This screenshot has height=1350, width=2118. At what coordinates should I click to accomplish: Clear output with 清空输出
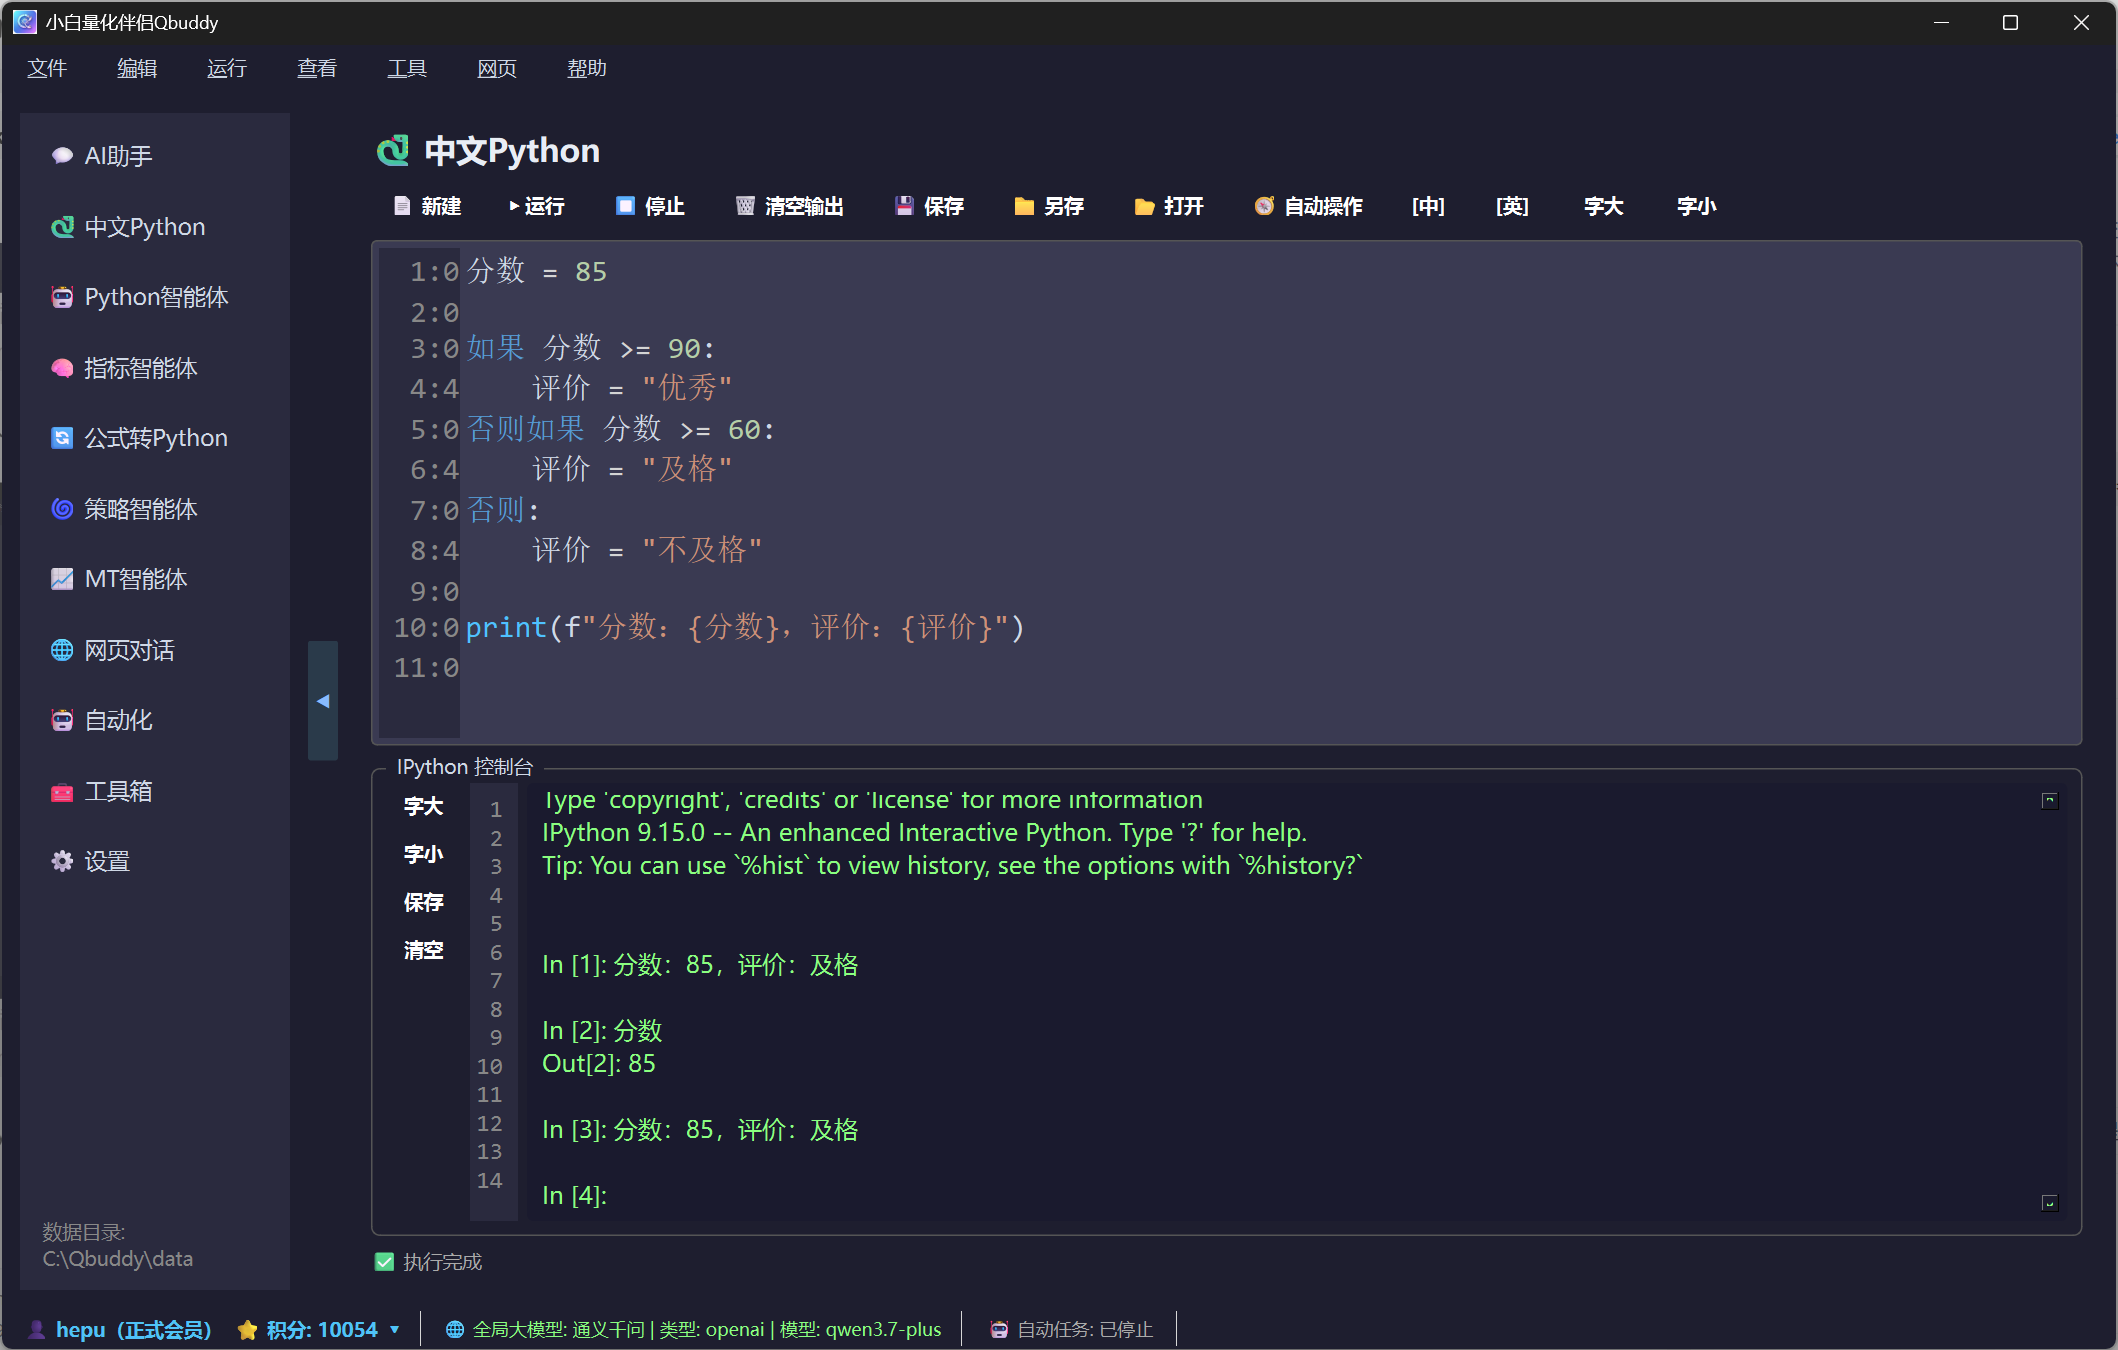(790, 206)
